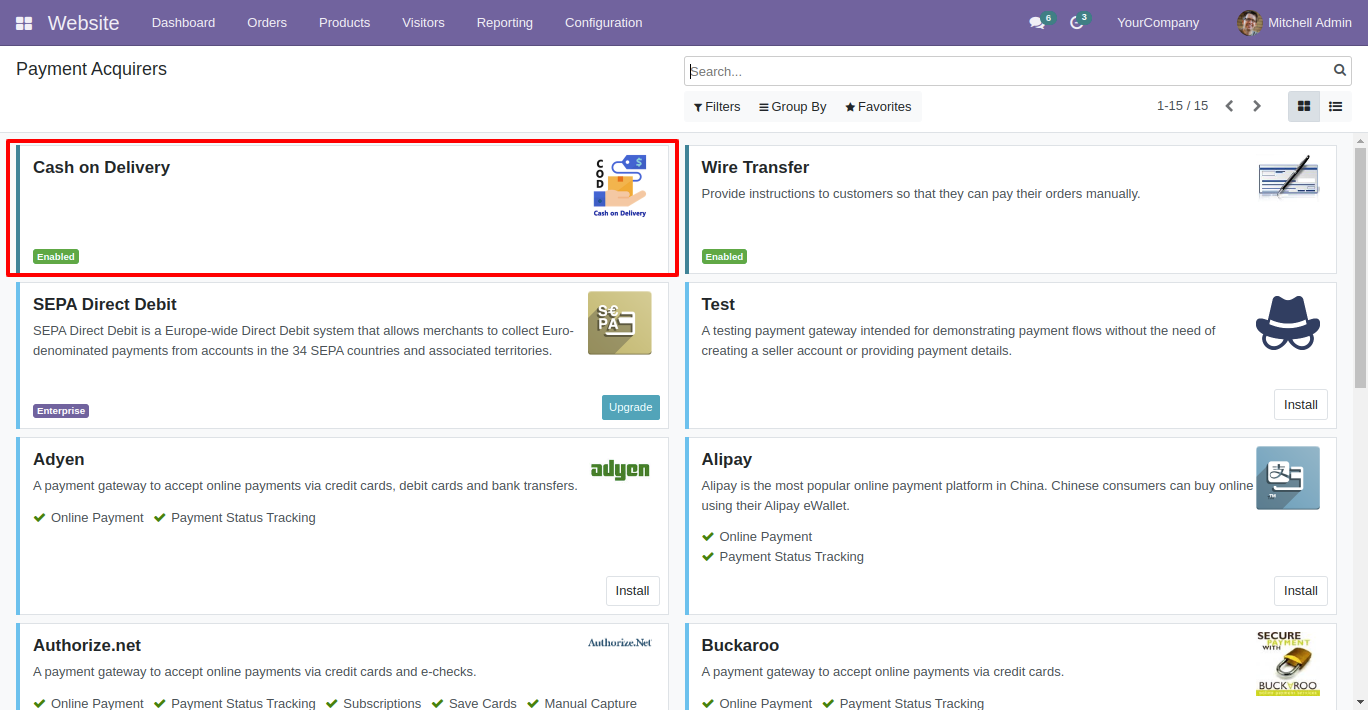Install the Test payment acquirer
This screenshot has height=710, width=1368.
1301,405
